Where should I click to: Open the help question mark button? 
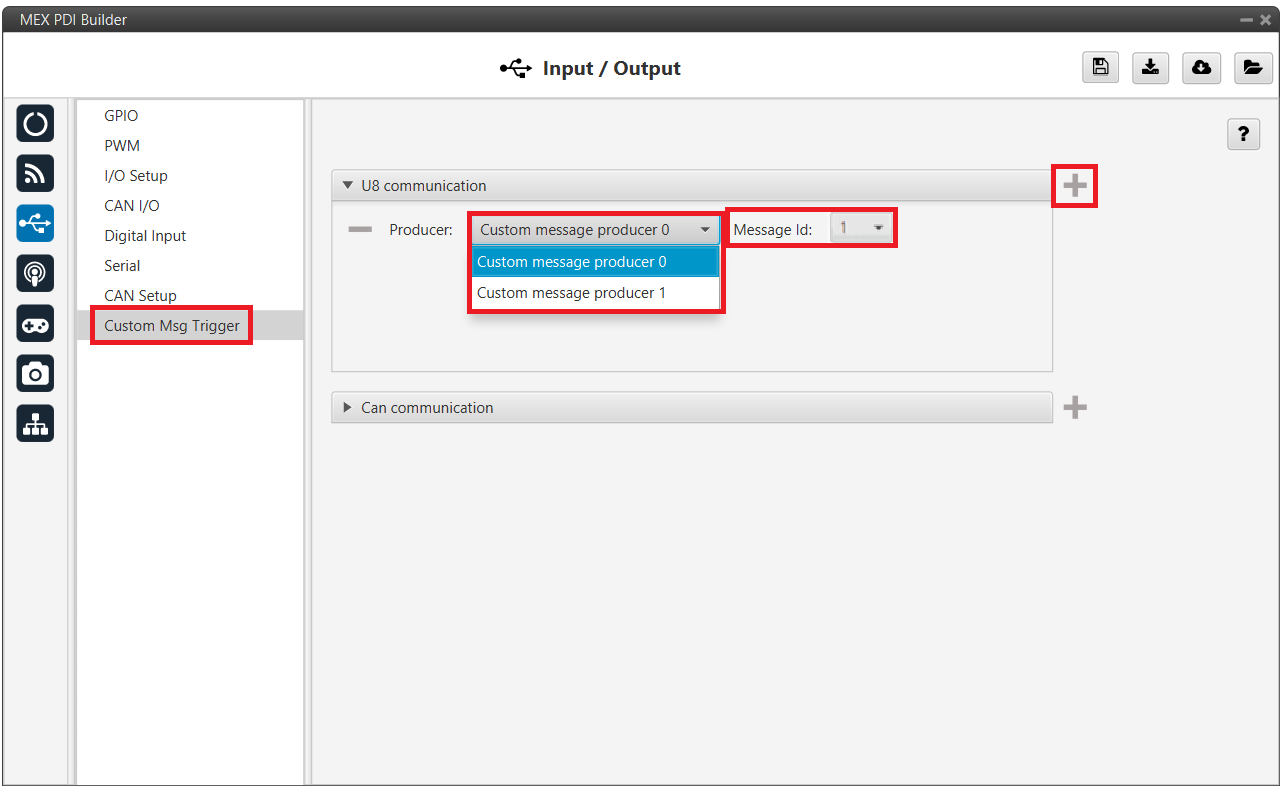point(1243,135)
